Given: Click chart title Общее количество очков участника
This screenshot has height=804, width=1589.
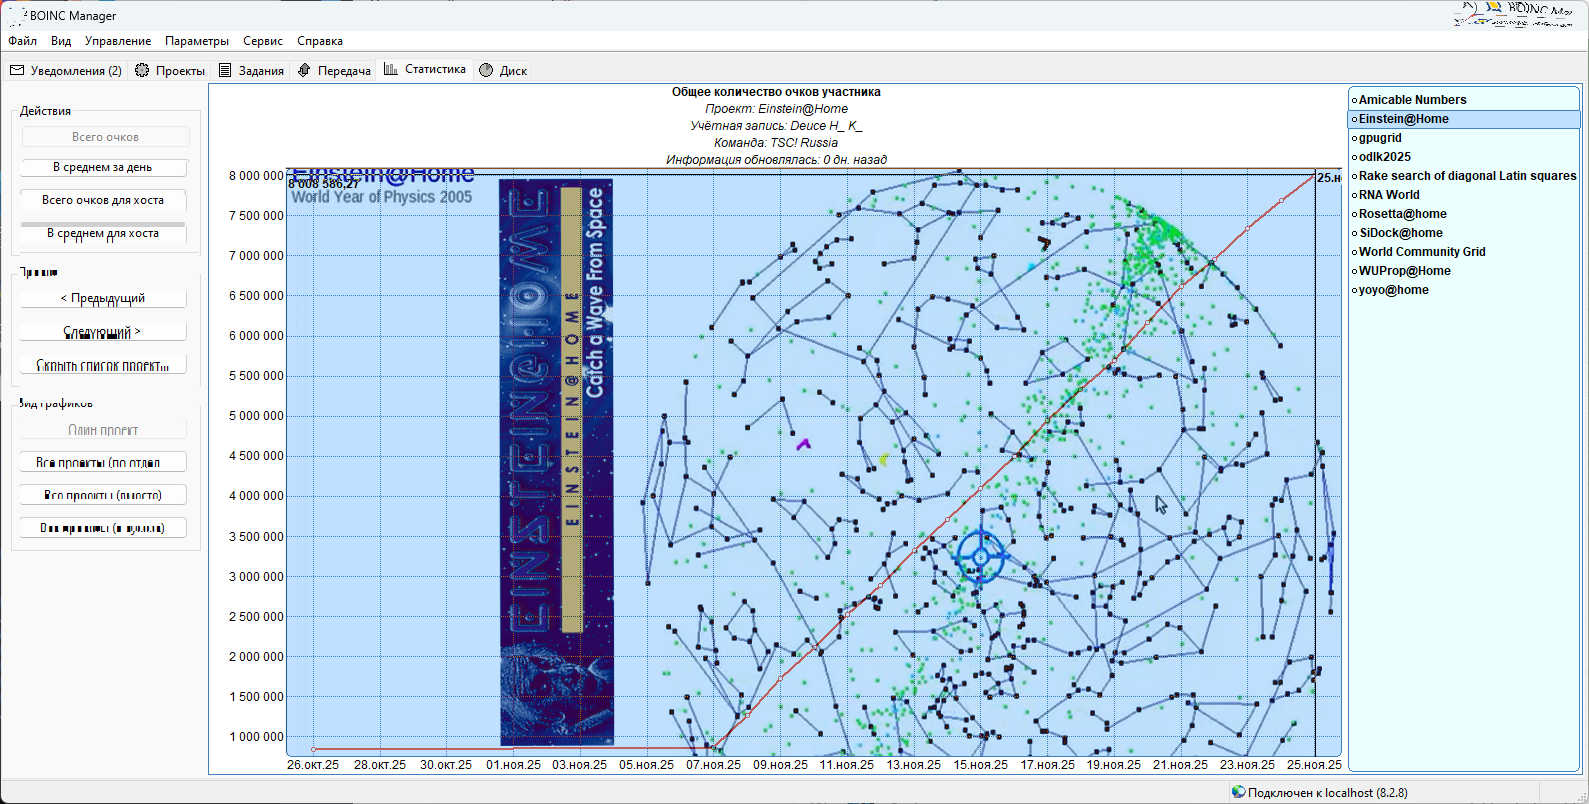Looking at the screenshot, I should coord(776,92).
